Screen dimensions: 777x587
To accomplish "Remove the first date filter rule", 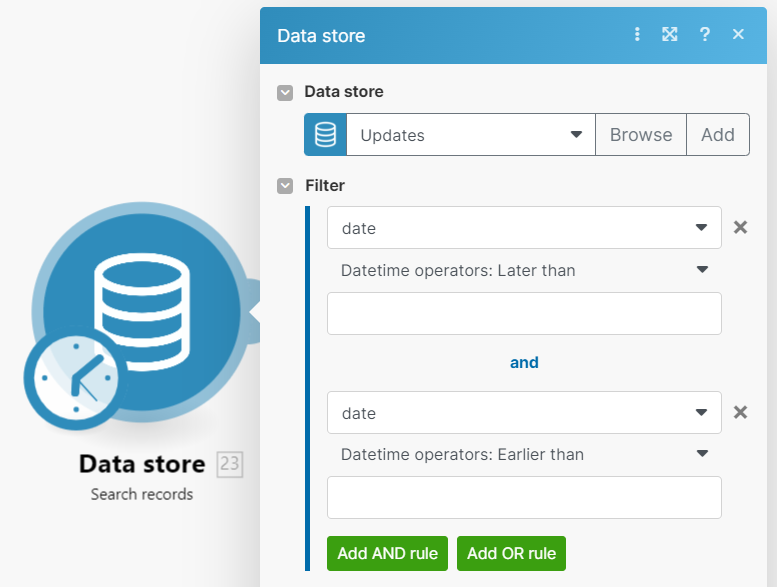I will pos(740,228).
